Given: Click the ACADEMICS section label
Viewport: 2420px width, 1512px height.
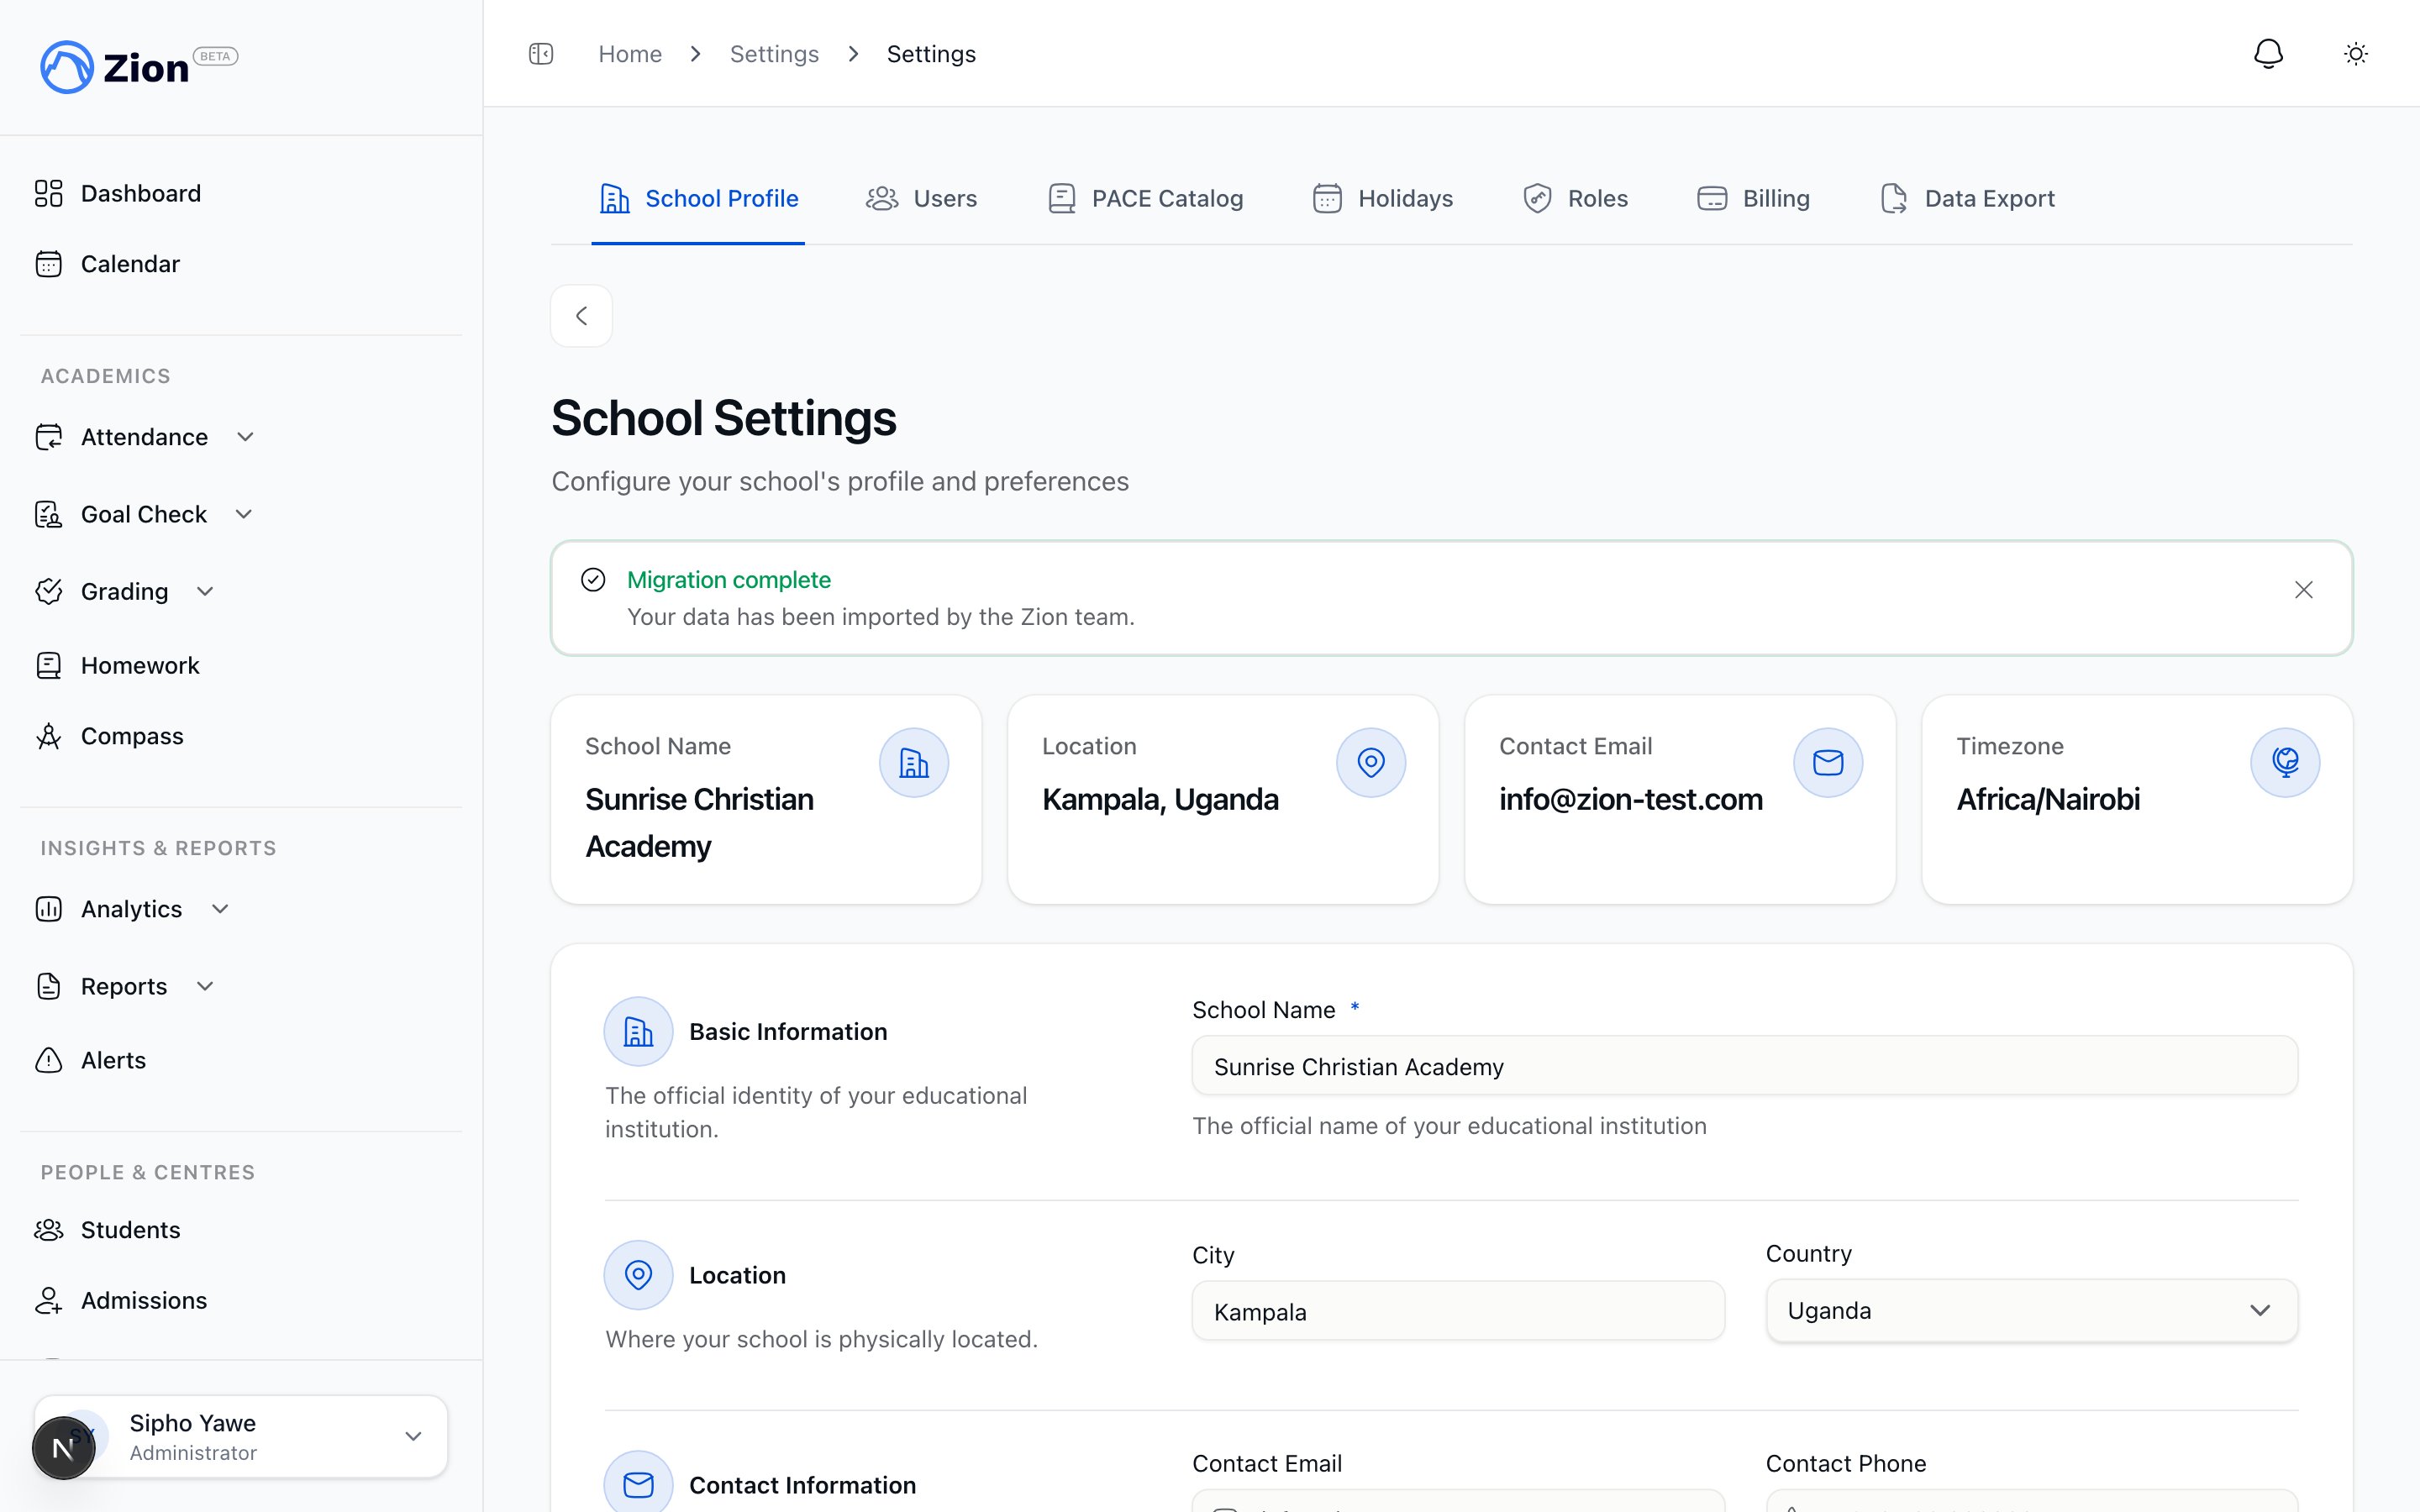Looking at the screenshot, I should 106,376.
